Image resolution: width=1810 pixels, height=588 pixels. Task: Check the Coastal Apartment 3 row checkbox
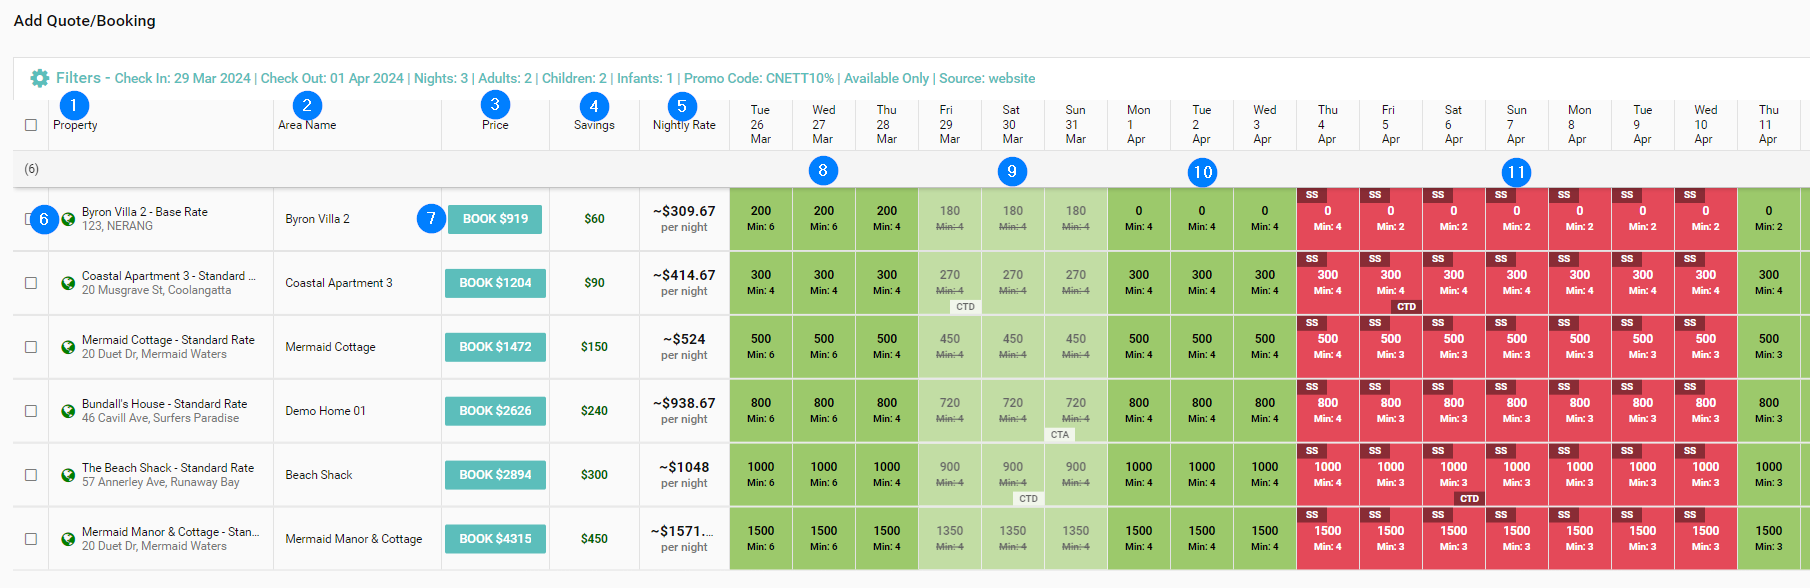click(31, 283)
